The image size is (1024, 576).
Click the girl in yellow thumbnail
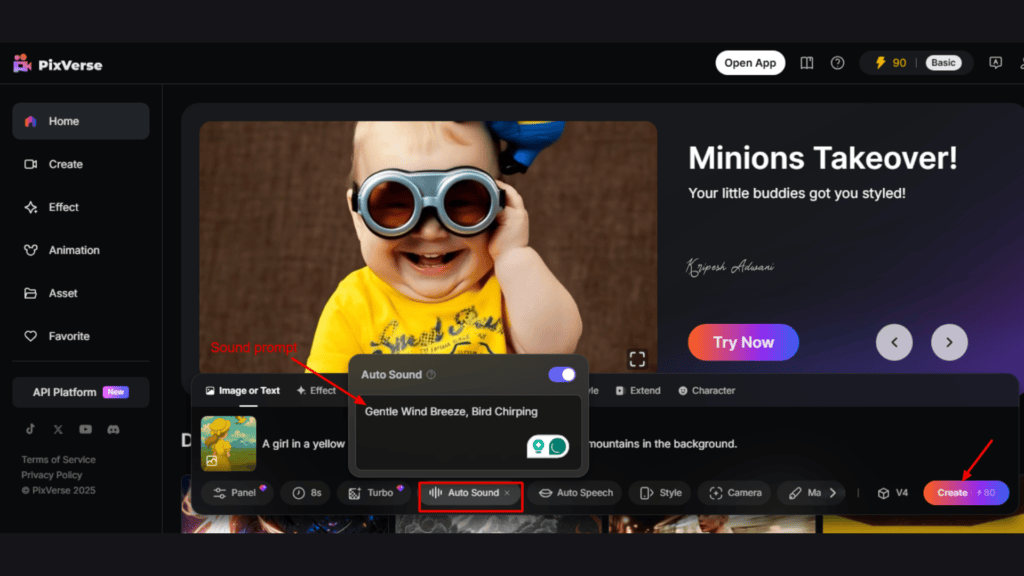[x=228, y=443]
